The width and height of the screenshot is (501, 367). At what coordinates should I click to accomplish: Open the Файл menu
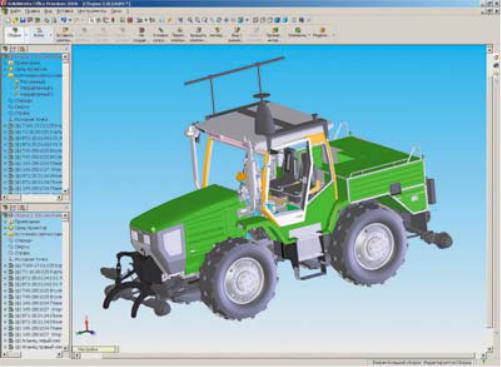pyautogui.click(x=15, y=11)
